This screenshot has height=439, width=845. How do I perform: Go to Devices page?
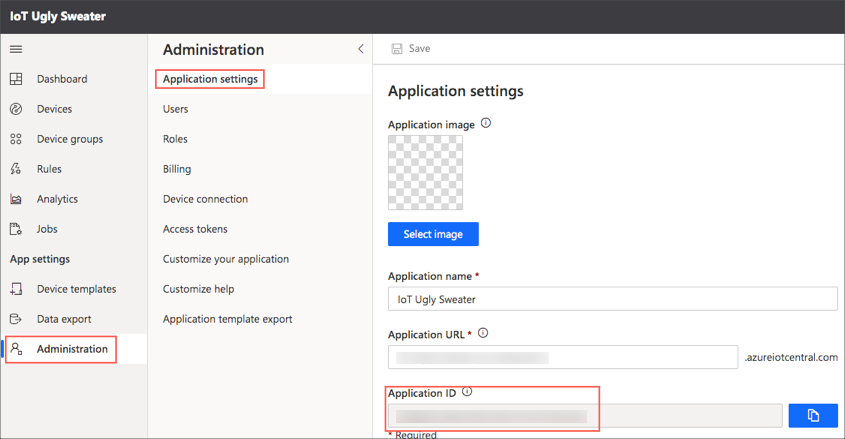54,109
